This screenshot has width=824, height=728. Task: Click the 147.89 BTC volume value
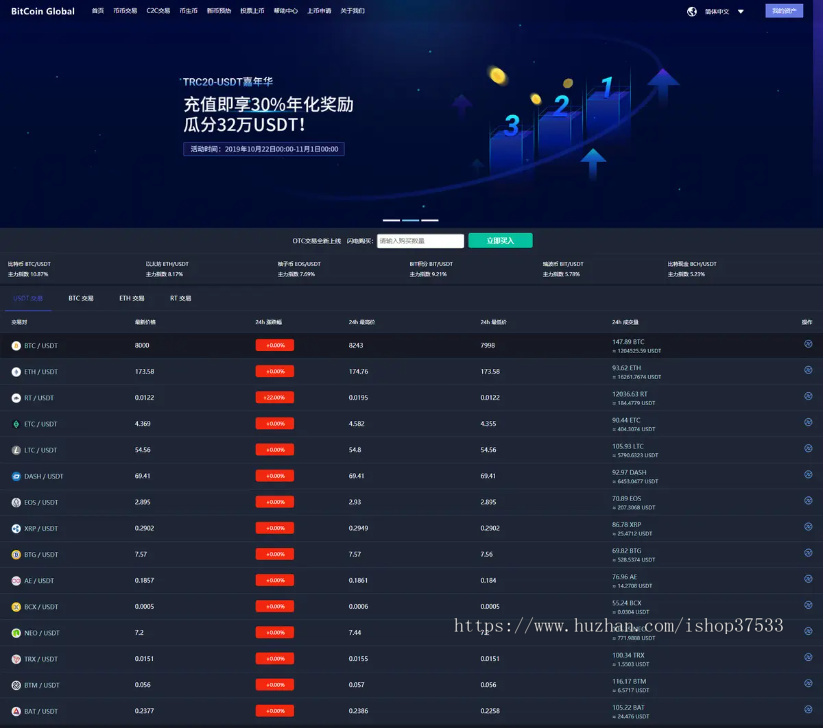(628, 342)
